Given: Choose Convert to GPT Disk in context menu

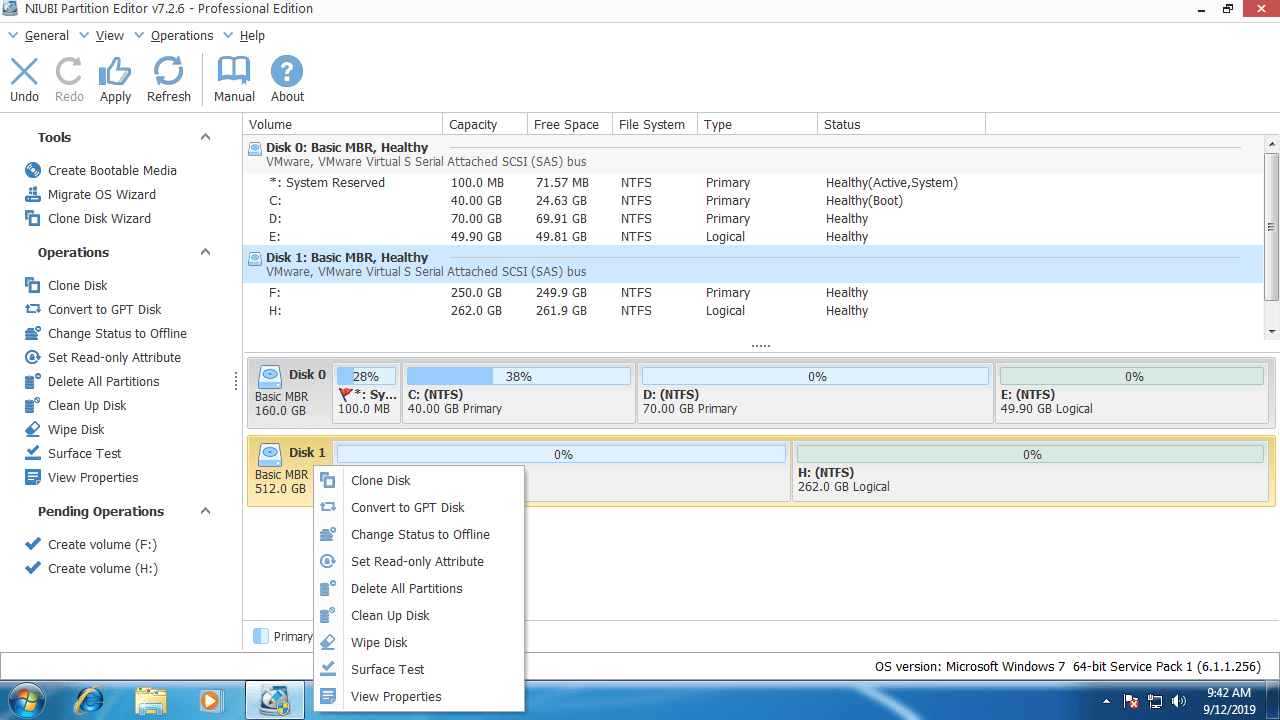Looking at the screenshot, I should coord(407,507).
